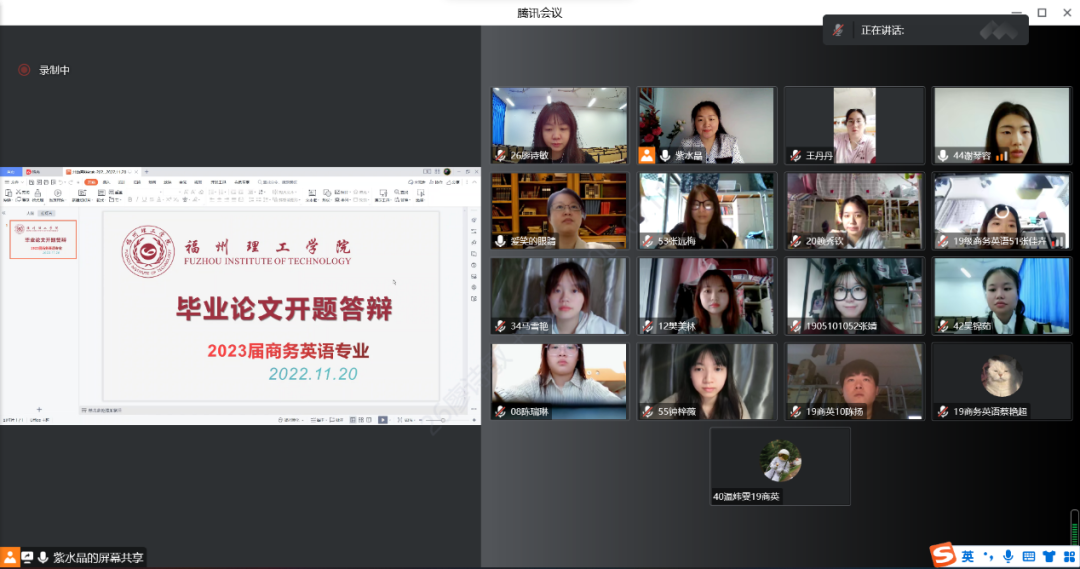Click muted mic icon in speaking banner
Image resolution: width=1080 pixels, height=569 pixels.
click(x=838, y=30)
